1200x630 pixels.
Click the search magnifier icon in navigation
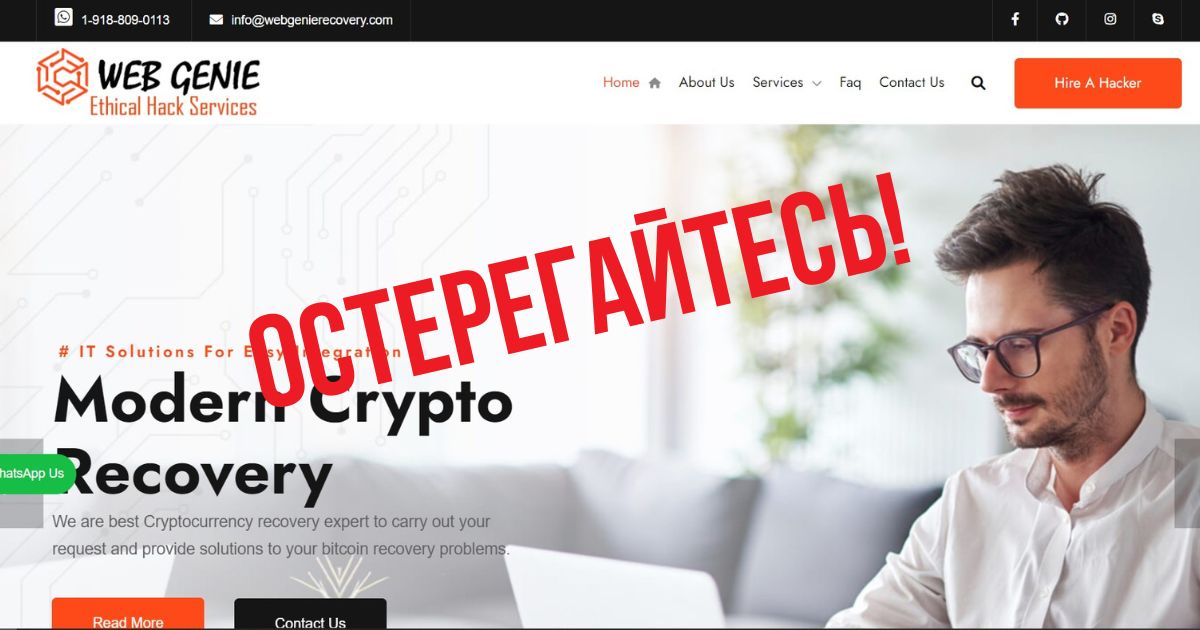(978, 83)
